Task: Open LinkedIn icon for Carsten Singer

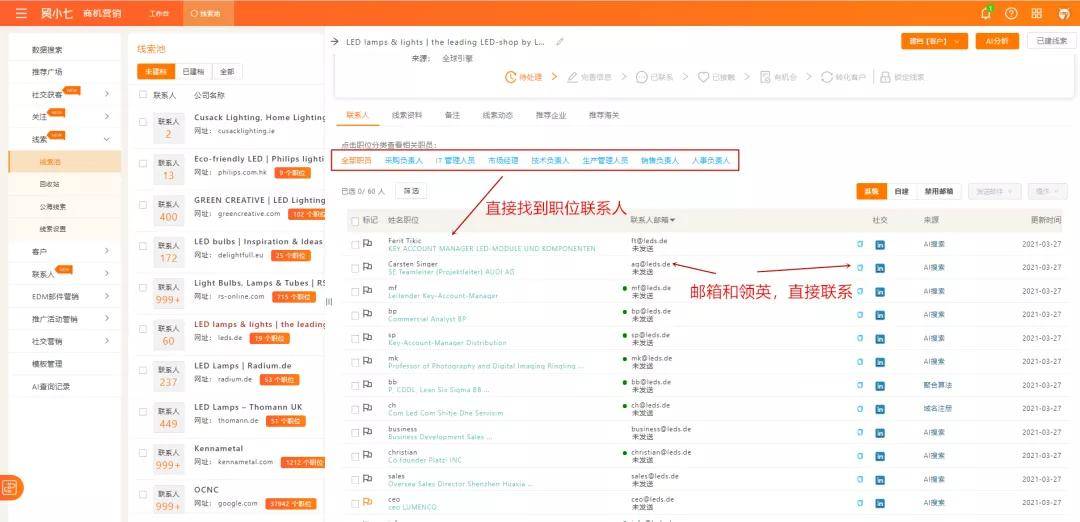Action: [x=880, y=268]
